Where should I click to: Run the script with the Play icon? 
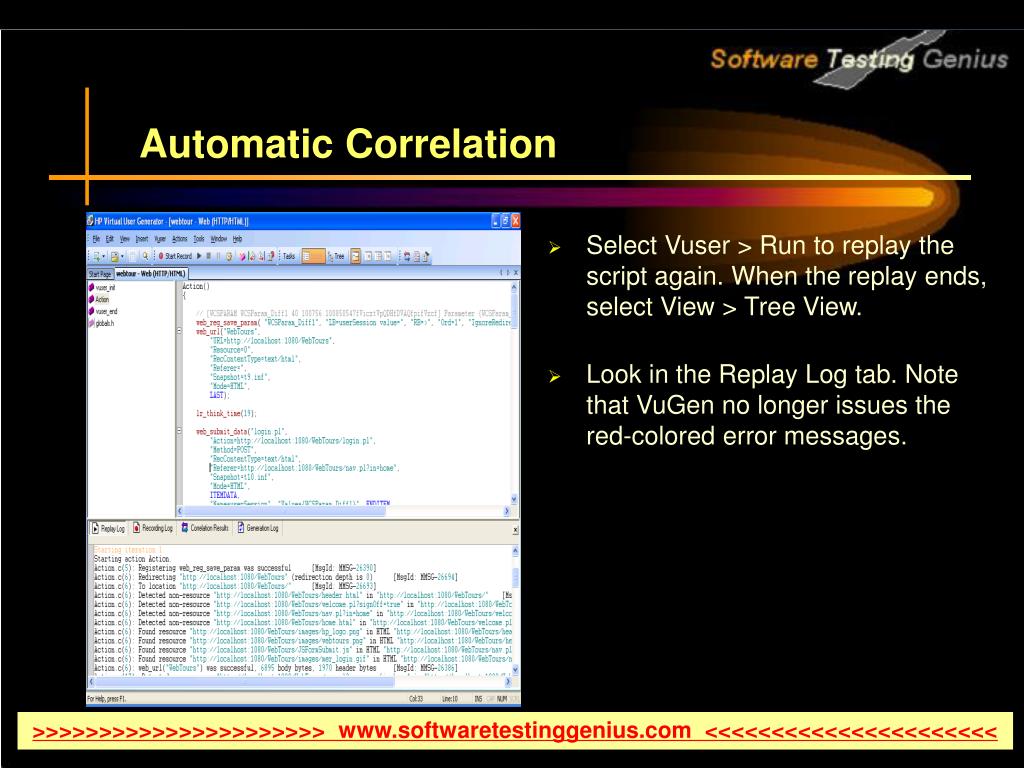tap(199, 256)
